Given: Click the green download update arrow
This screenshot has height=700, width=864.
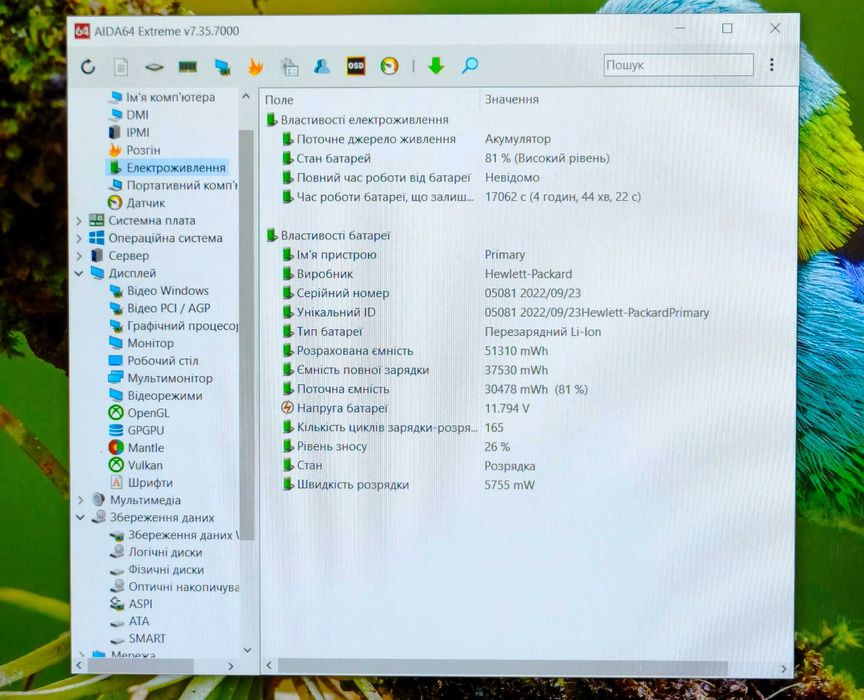Looking at the screenshot, I should point(436,66).
